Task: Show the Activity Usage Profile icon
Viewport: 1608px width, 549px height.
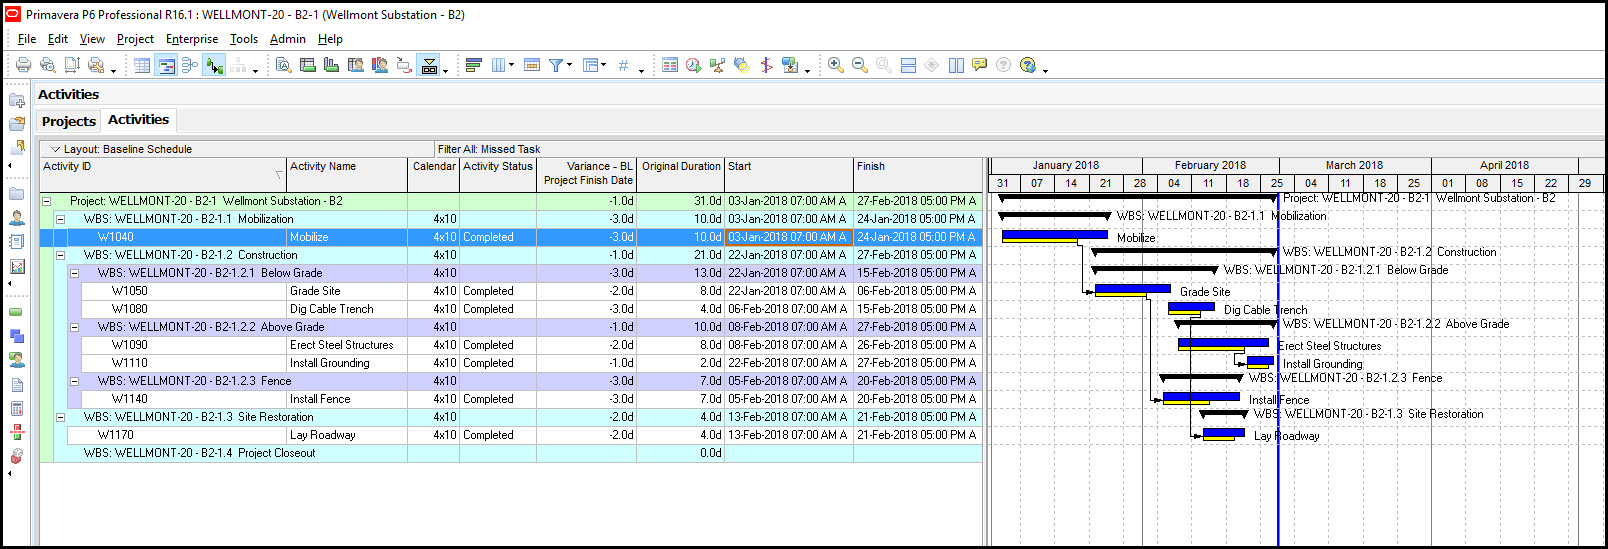Action: tap(331, 65)
